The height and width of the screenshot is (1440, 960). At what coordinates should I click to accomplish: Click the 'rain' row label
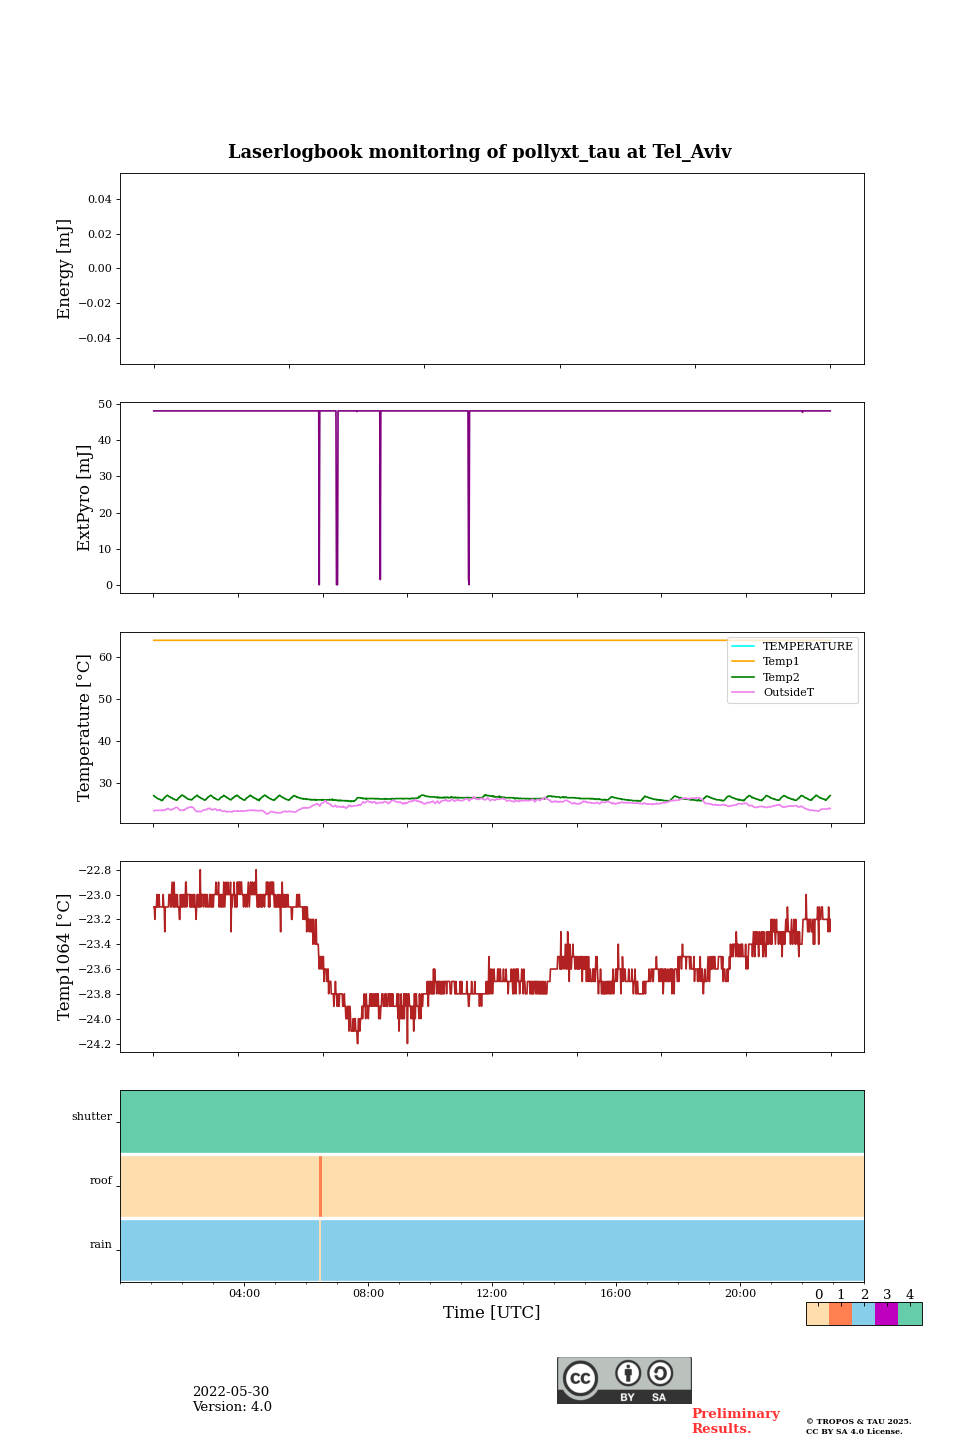101,1245
